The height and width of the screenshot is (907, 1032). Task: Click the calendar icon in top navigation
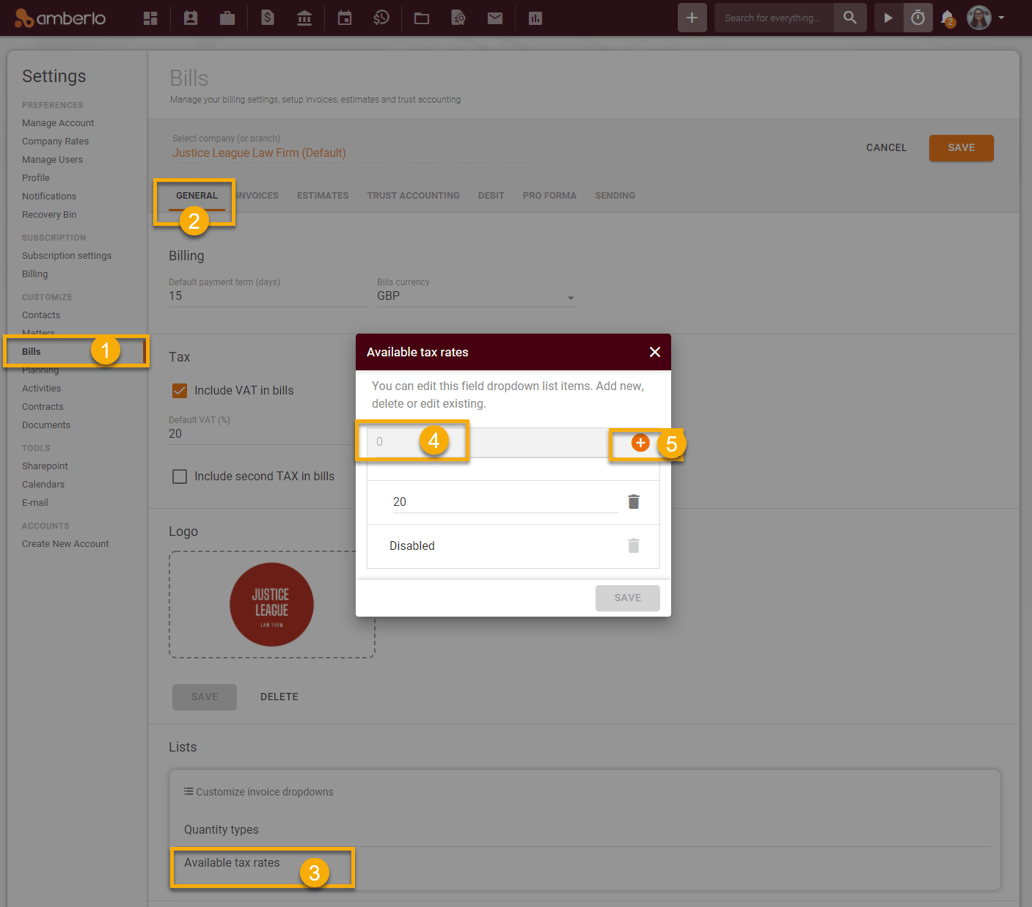point(344,18)
